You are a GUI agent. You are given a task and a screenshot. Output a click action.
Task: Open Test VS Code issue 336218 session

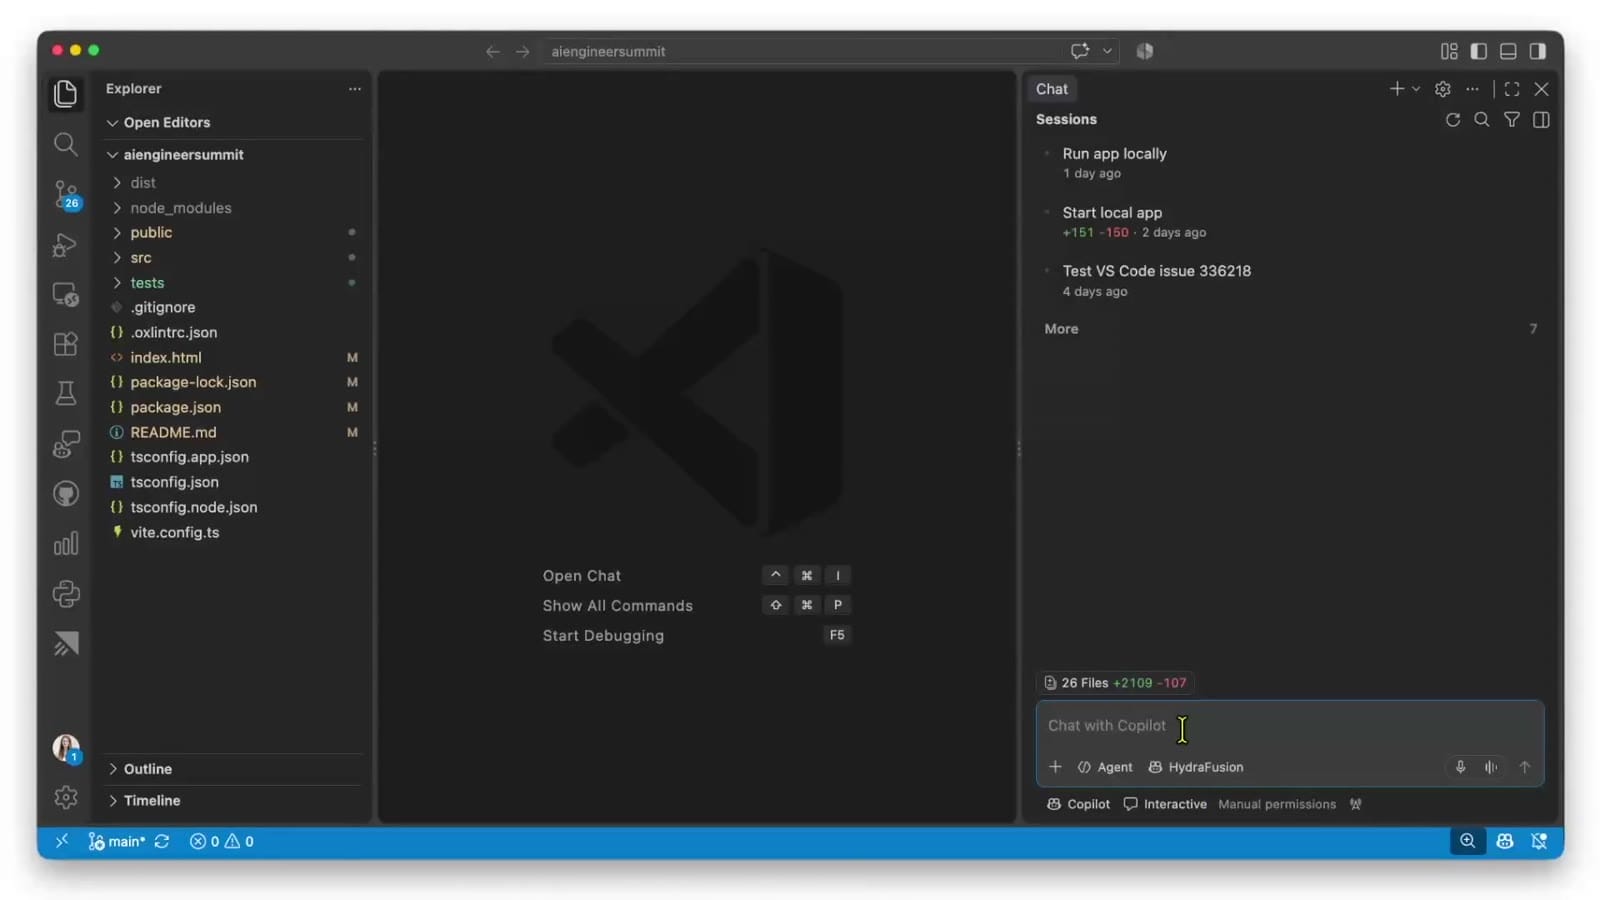[x=1290, y=281]
